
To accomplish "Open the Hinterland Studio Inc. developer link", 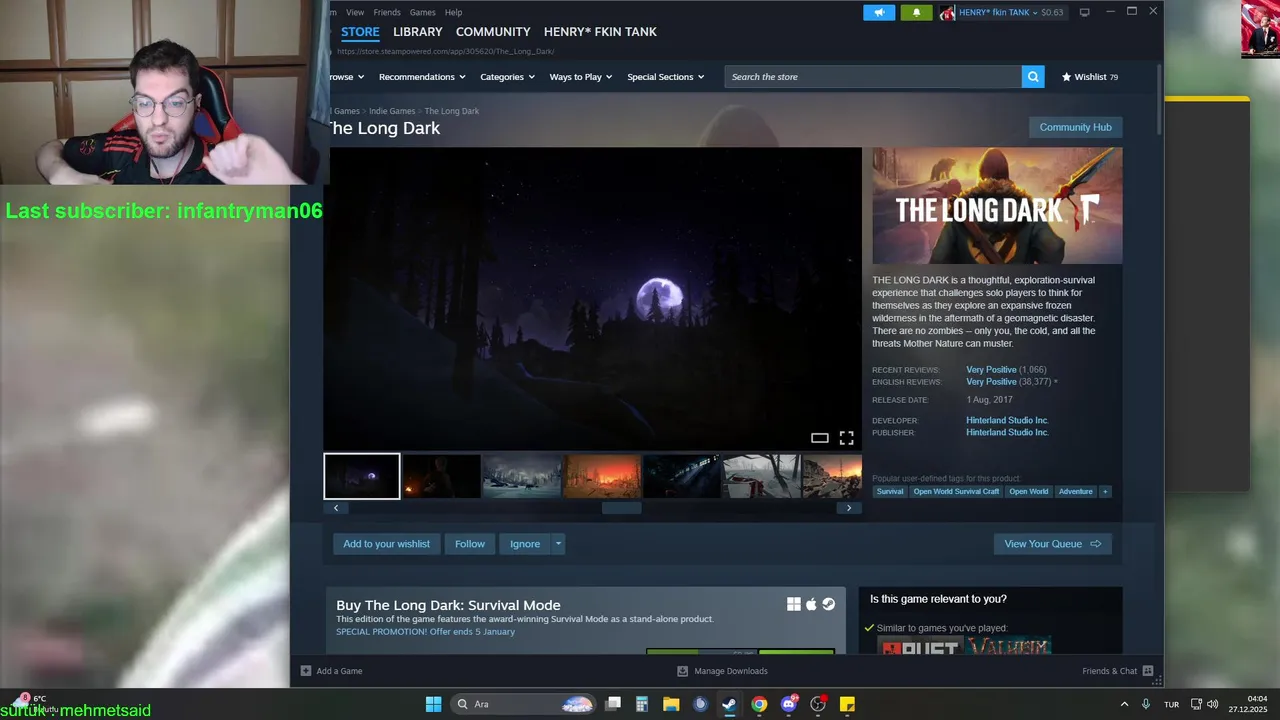I will pyautogui.click(x=1007, y=421).
